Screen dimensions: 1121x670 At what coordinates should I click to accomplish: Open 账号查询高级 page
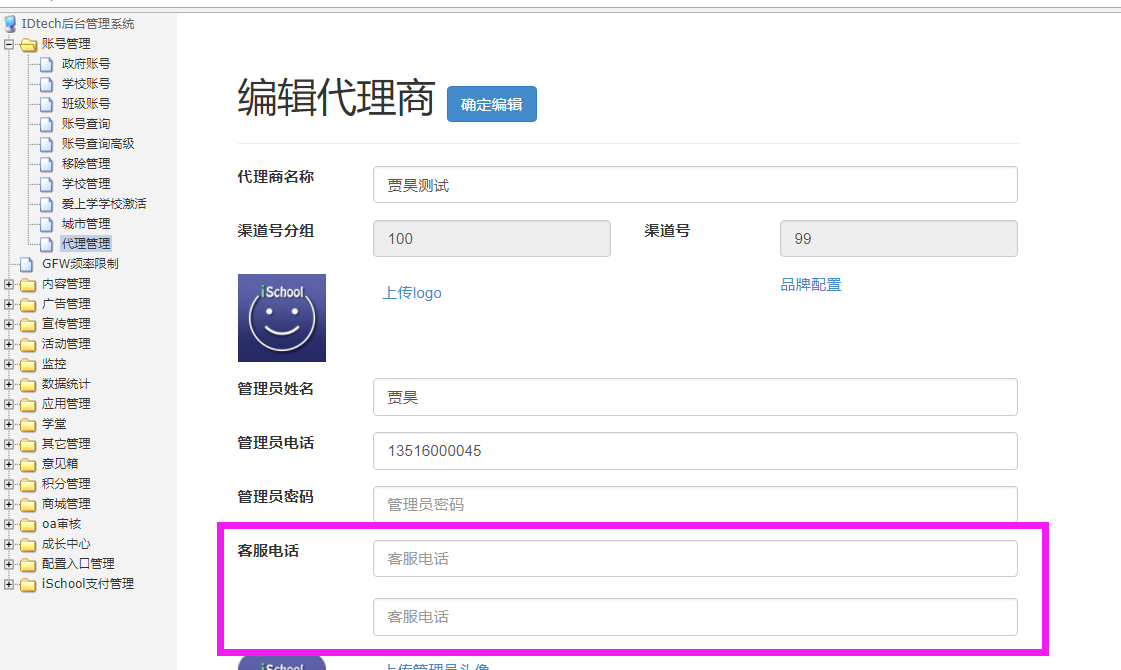click(x=98, y=144)
